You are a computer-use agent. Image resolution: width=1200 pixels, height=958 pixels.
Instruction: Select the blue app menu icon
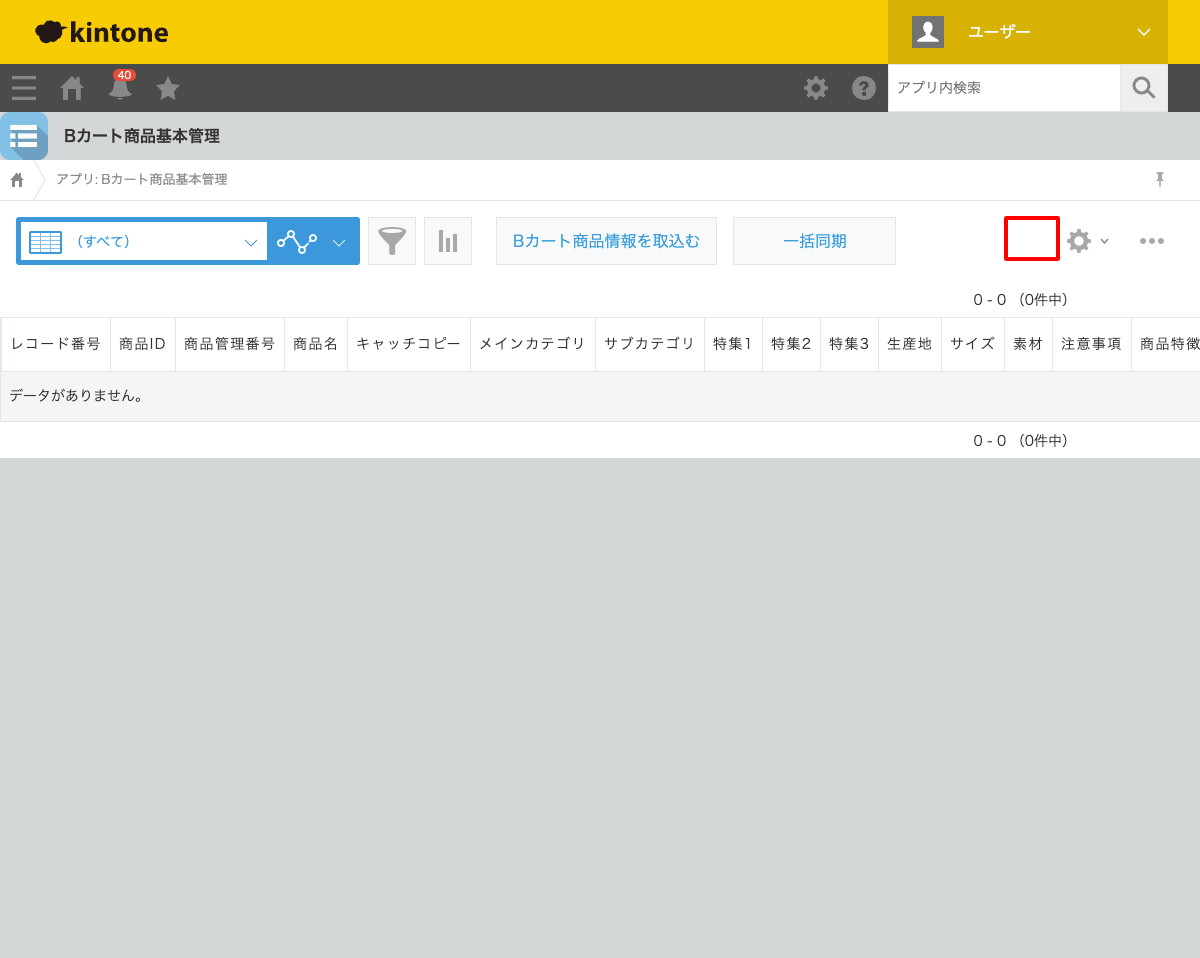pos(24,136)
